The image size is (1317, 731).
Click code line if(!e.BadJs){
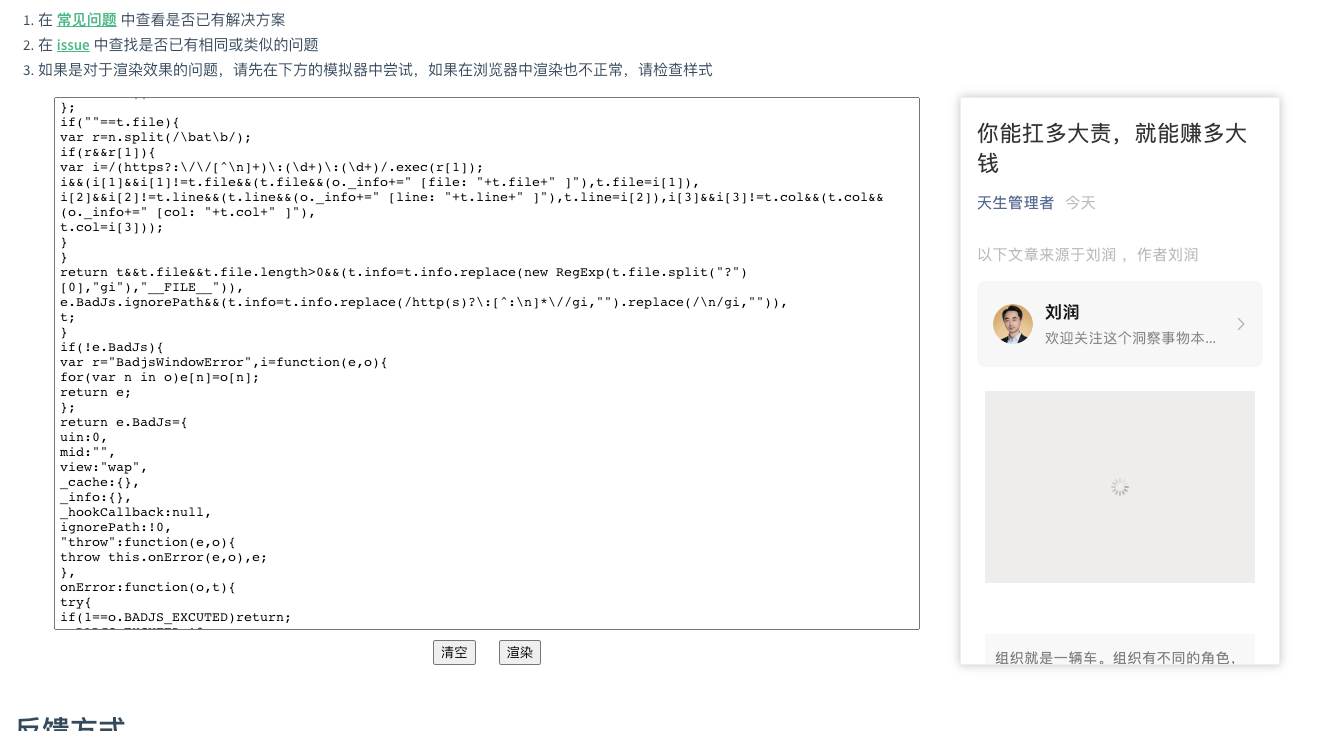point(112,347)
